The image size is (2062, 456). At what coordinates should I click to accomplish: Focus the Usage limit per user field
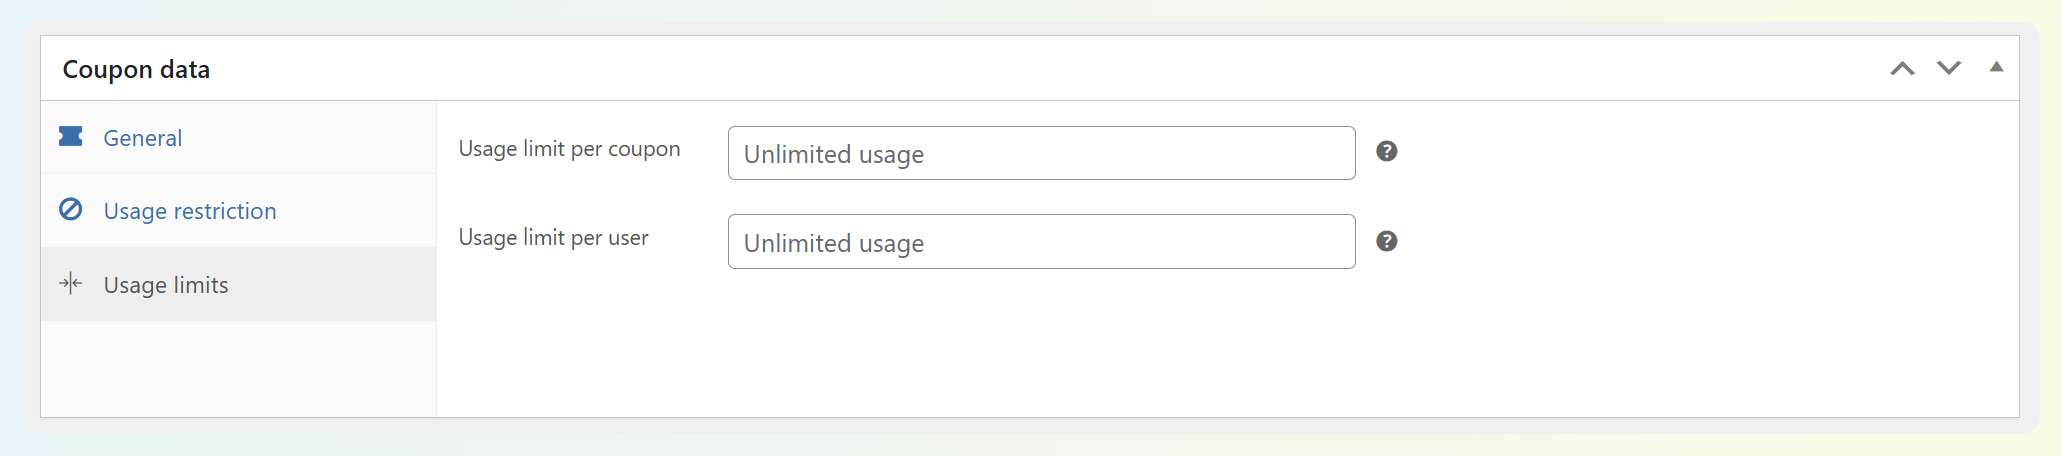[1041, 242]
